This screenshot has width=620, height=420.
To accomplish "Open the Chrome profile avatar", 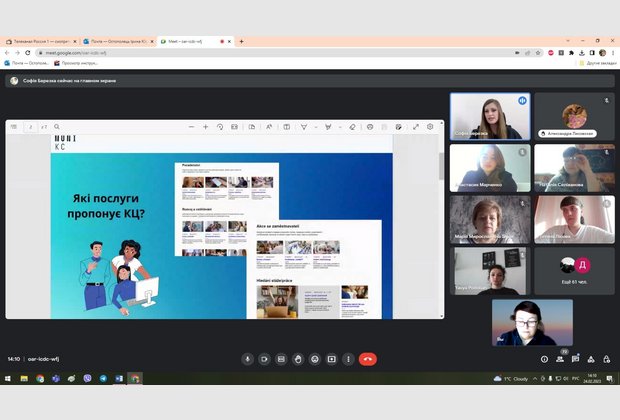I will pyautogui.click(x=603, y=53).
